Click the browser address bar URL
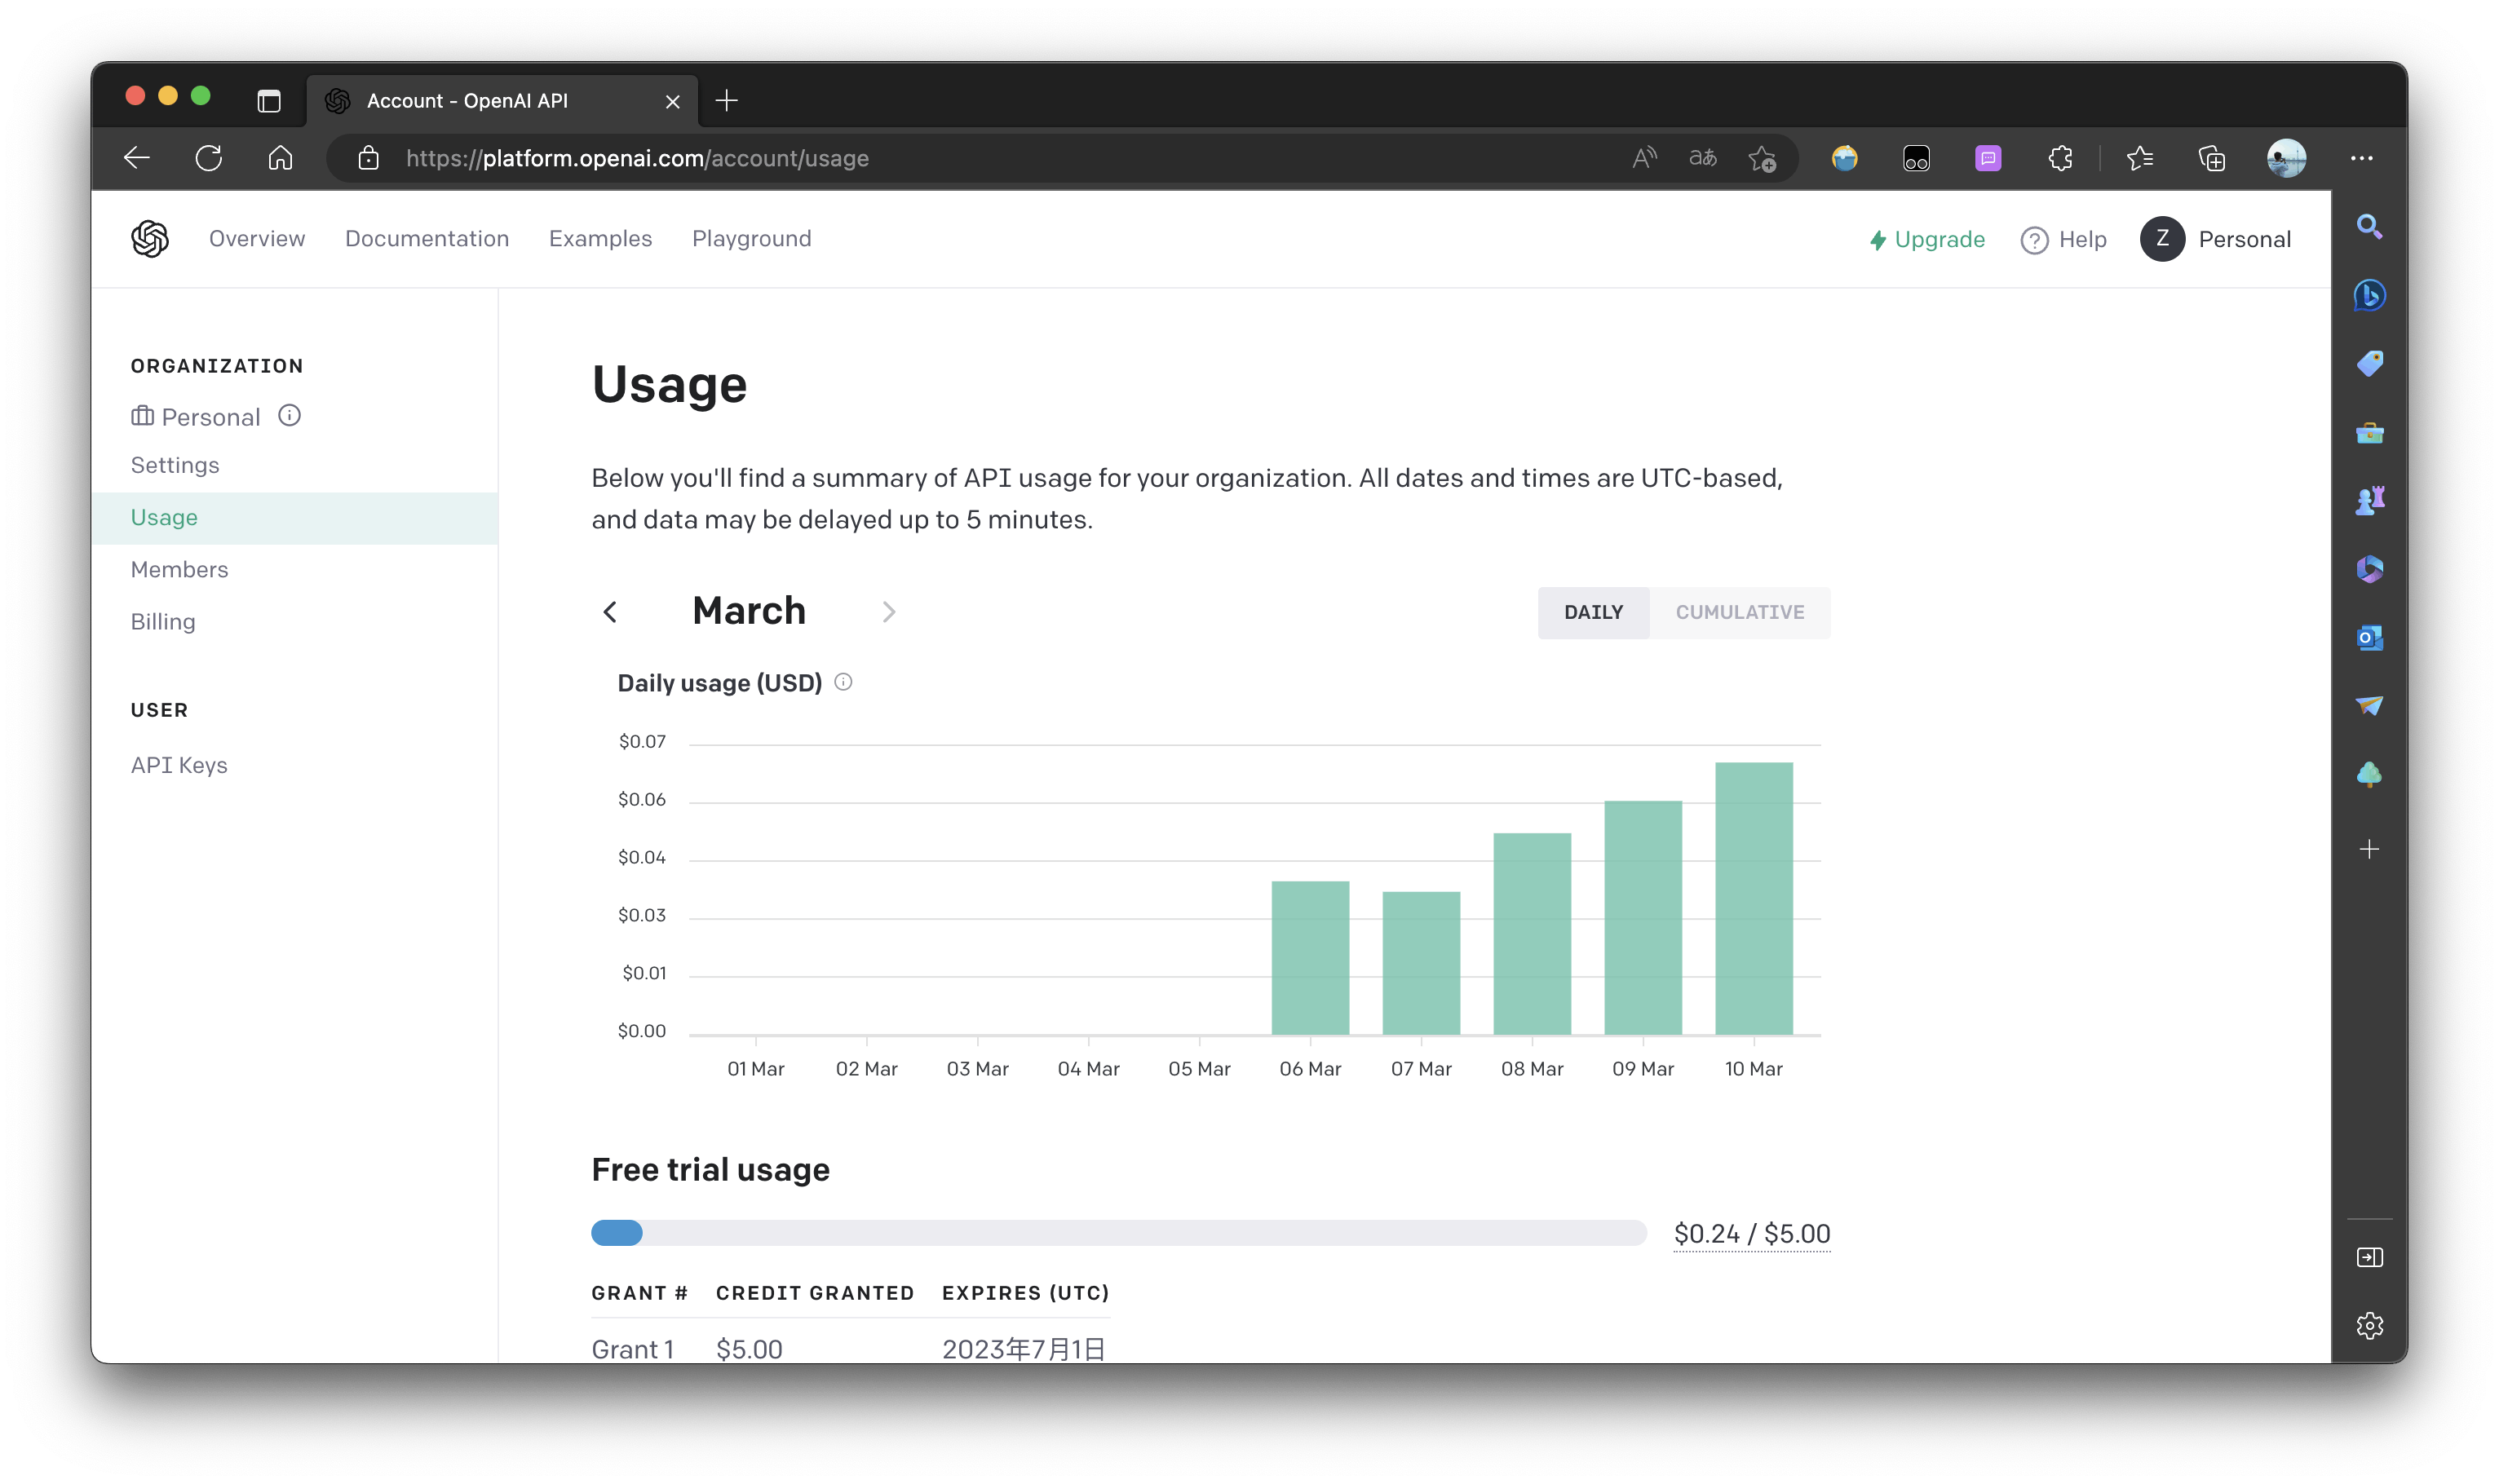The width and height of the screenshot is (2499, 1484). click(x=637, y=158)
